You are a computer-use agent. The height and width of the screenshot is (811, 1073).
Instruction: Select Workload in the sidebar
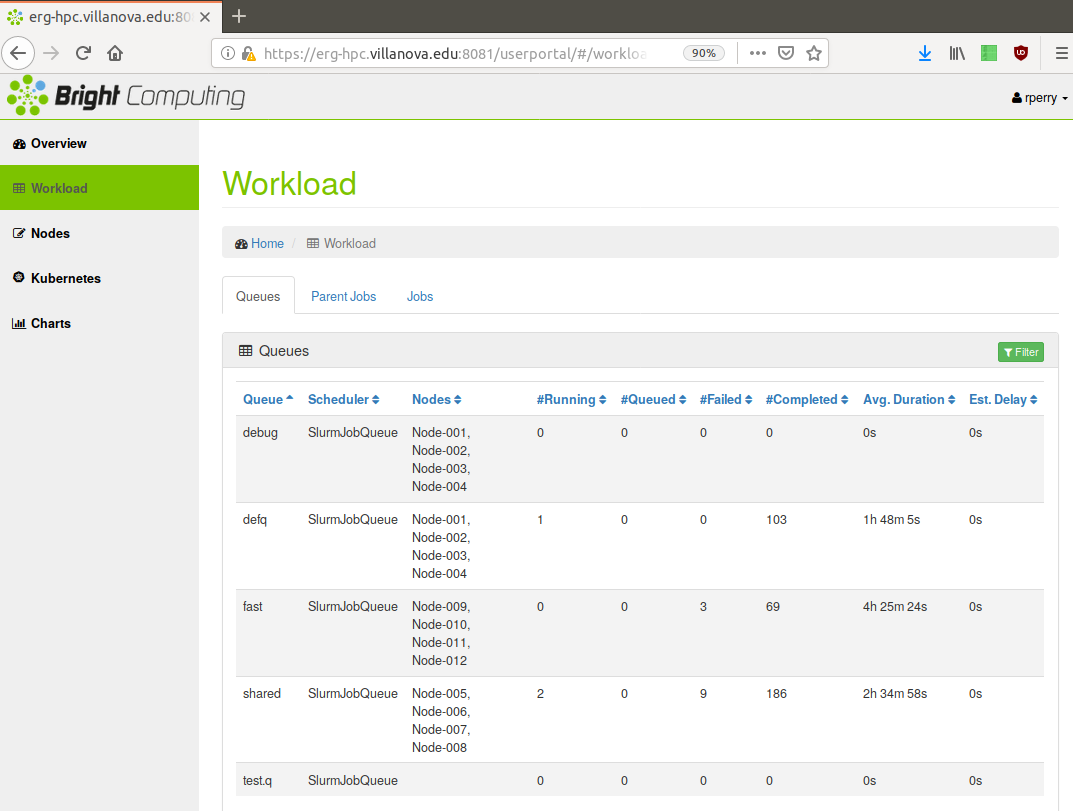pyautogui.click(x=99, y=188)
